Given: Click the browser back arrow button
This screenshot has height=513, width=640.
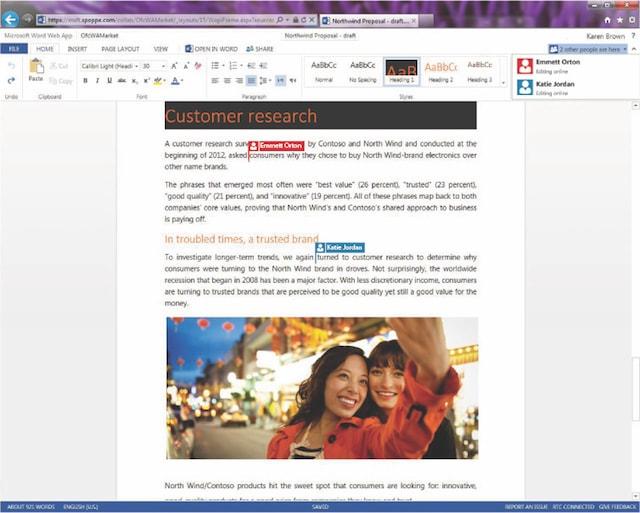Looking at the screenshot, I should [x=11, y=19].
